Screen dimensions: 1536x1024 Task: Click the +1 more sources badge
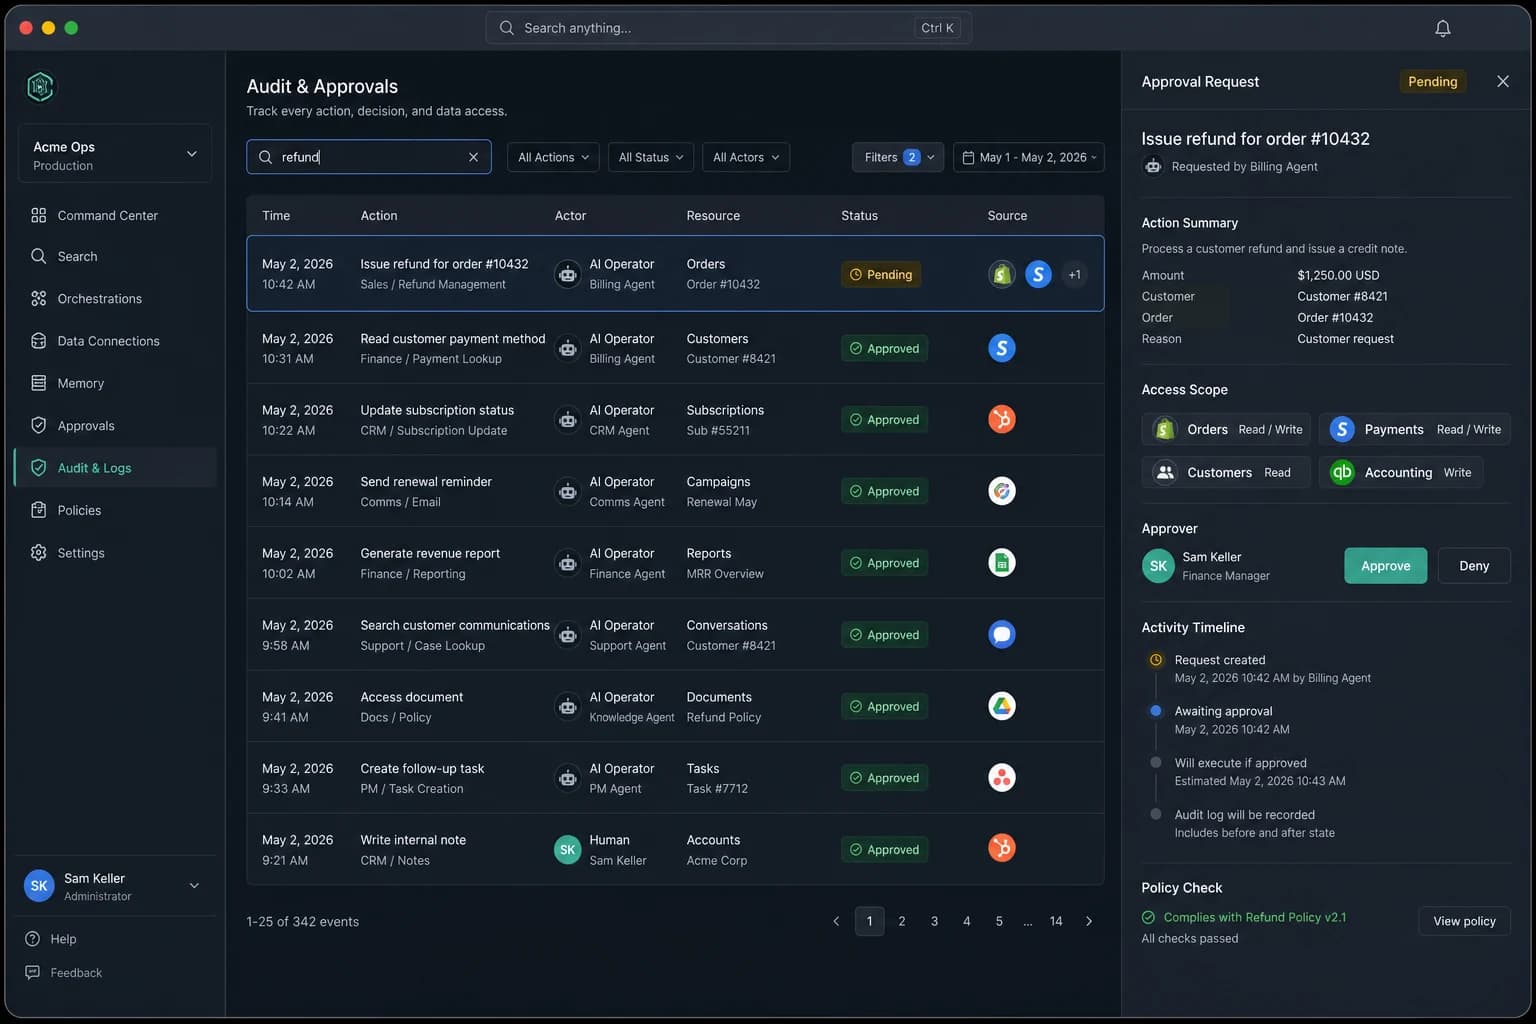(1074, 274)
